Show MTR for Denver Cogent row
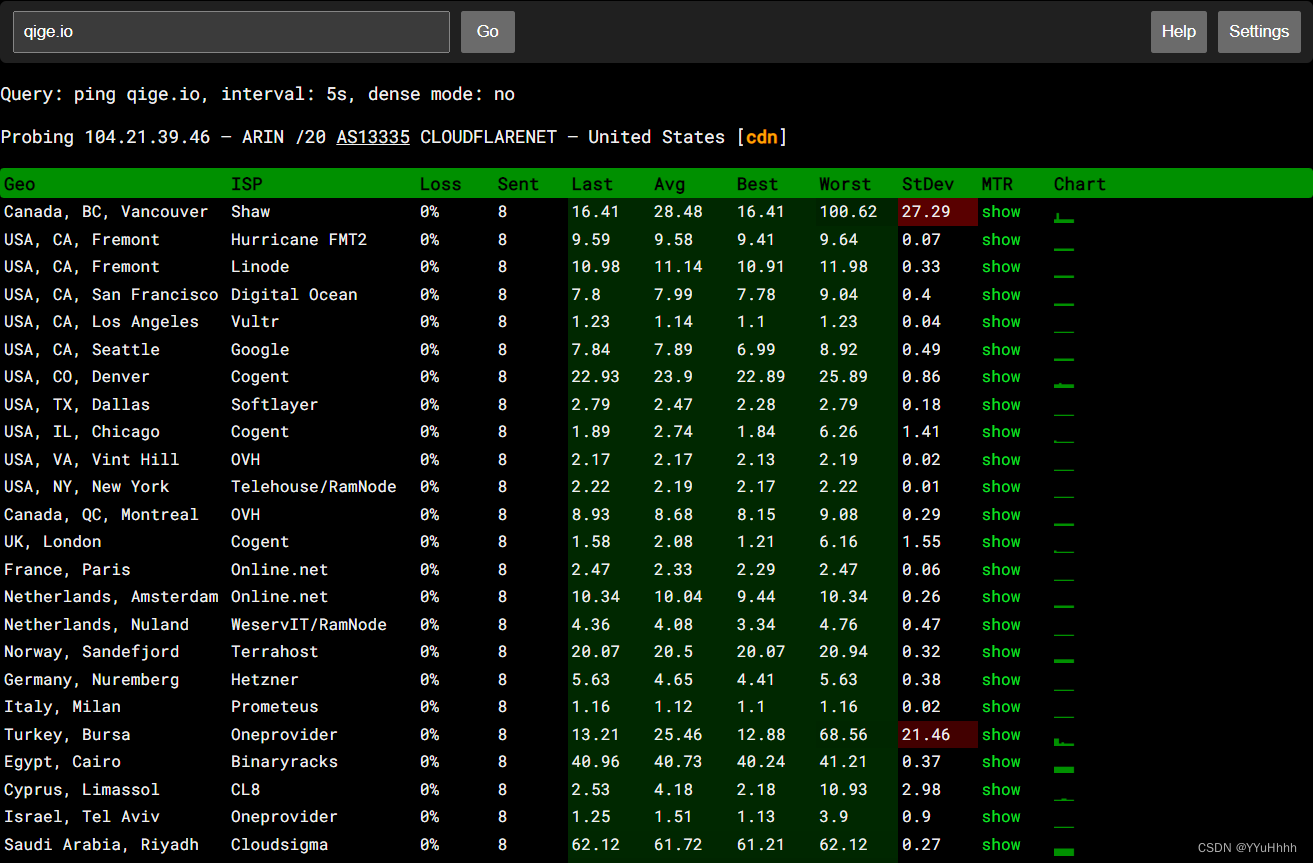This screenshot has height=863, width=1313. click(1001, 377)
